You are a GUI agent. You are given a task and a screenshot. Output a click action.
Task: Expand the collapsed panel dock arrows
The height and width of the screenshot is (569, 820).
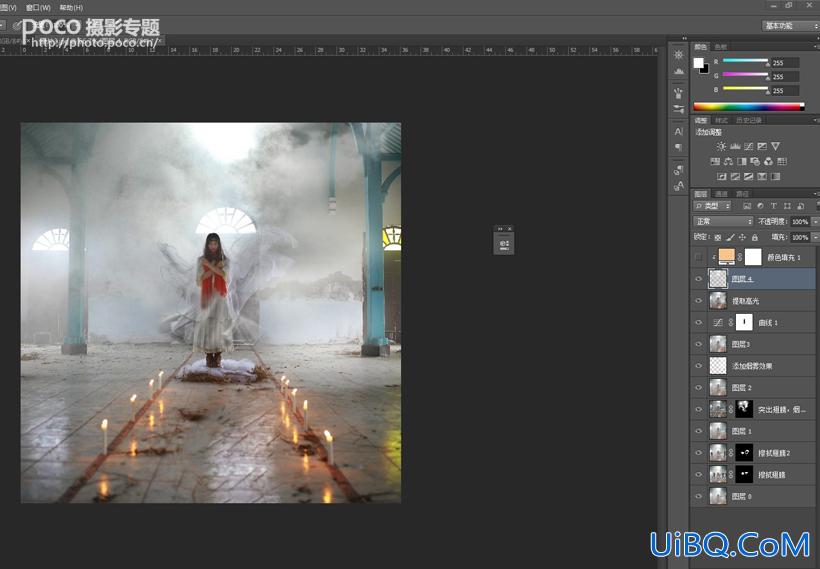pyautogui.click(x=685, y=38)
